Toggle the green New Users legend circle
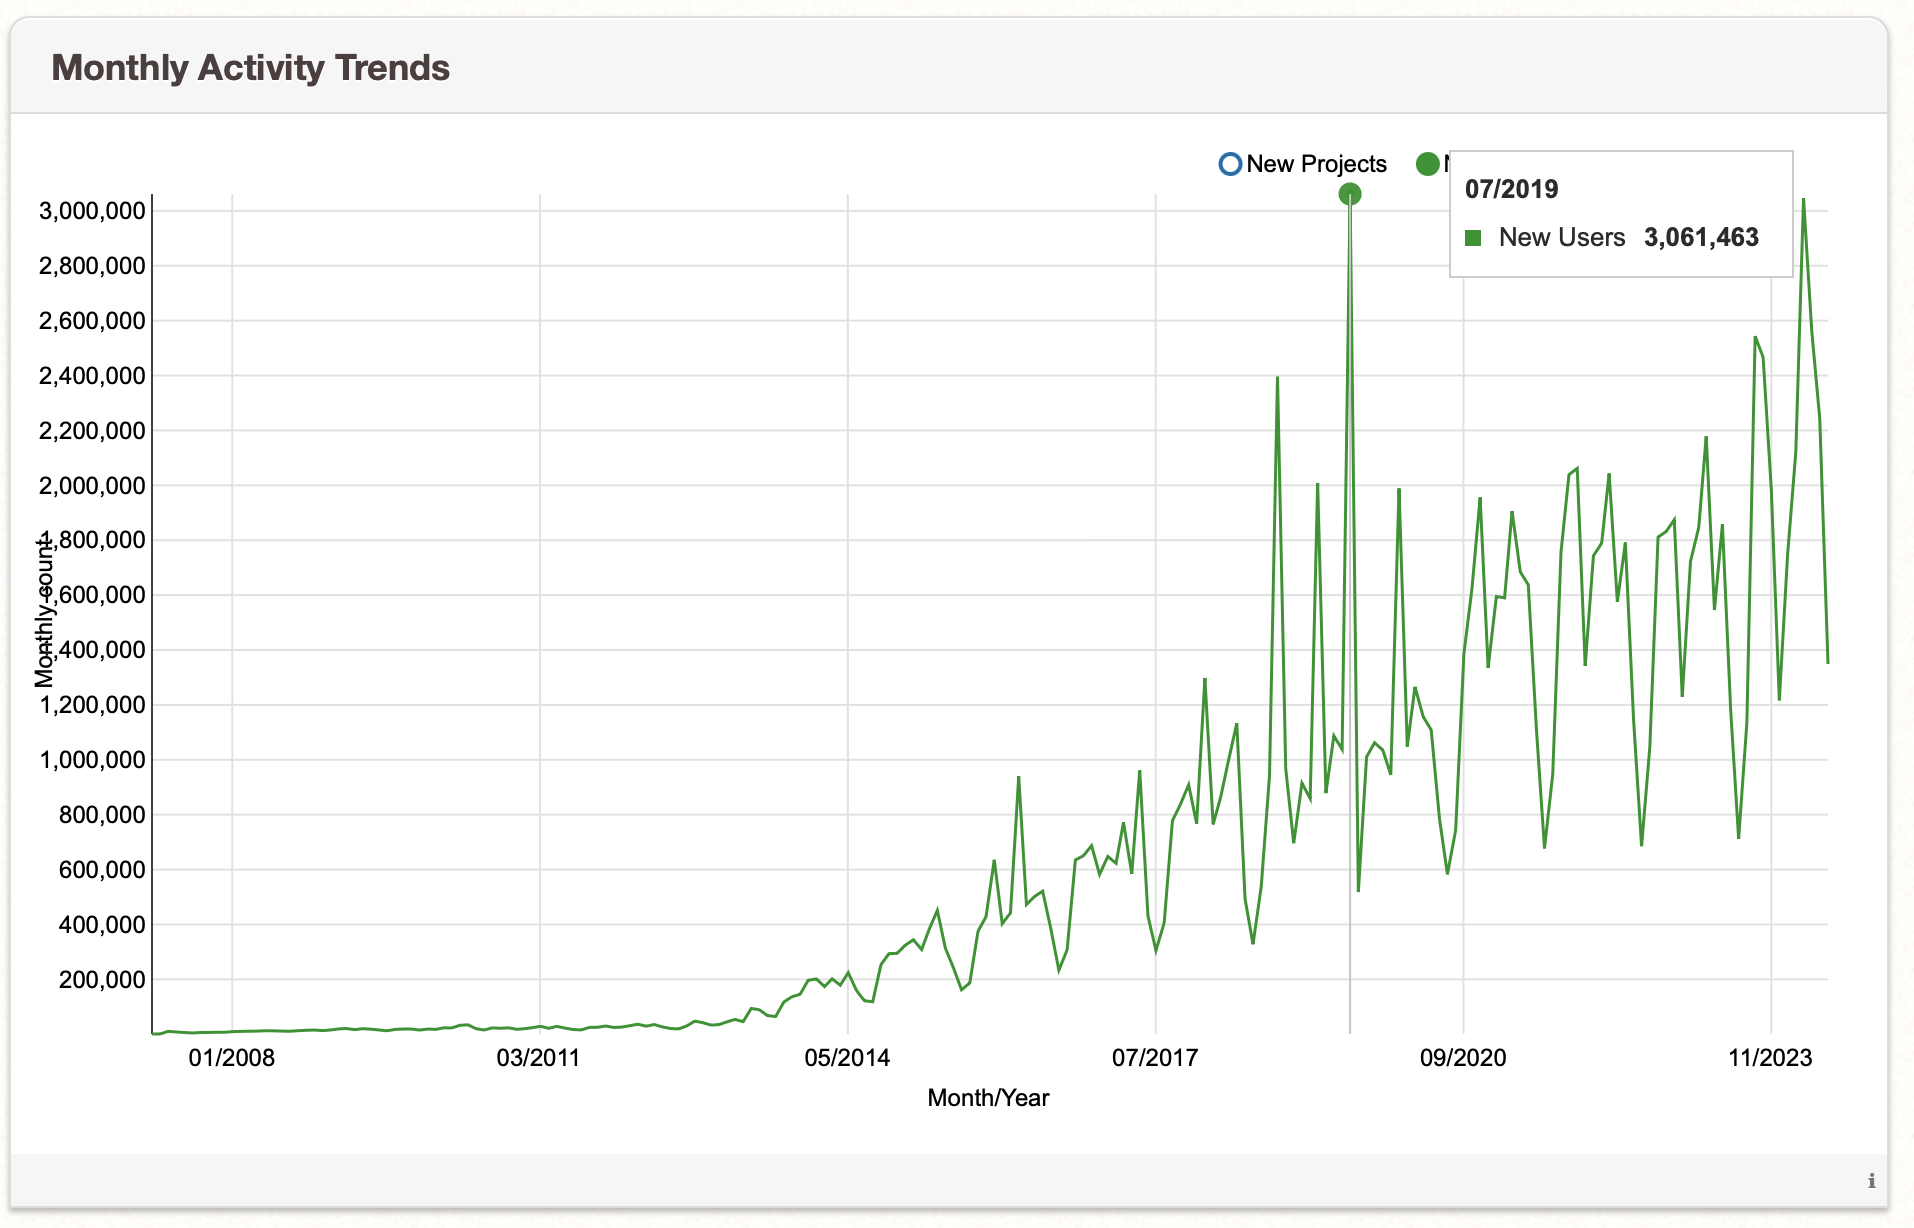 pyautogui.click(x=1428, y=164)
